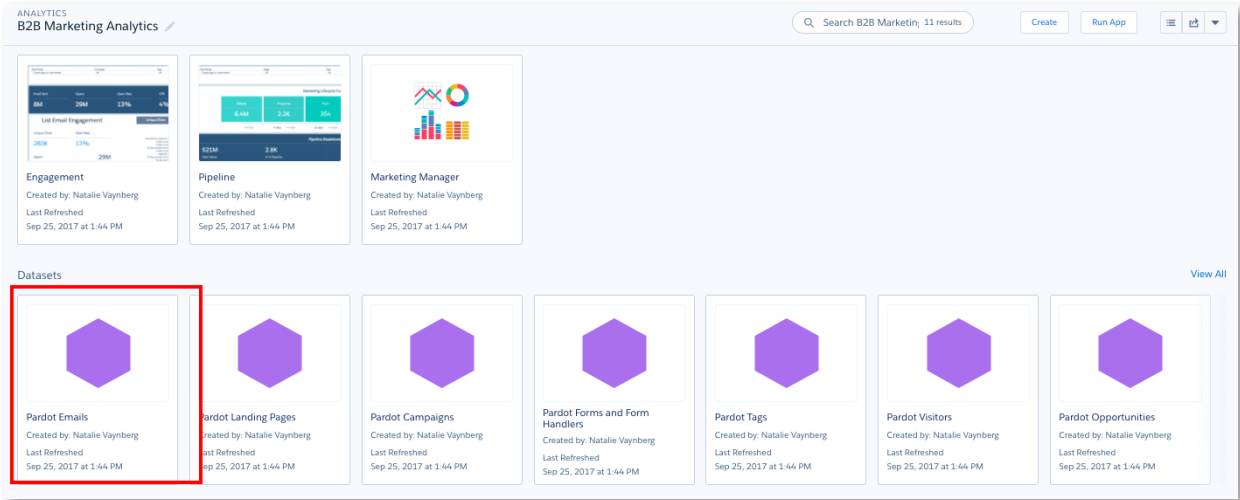Open the Pardot Emails hexagon icon
1240x500 pixels.
(98, 353)
